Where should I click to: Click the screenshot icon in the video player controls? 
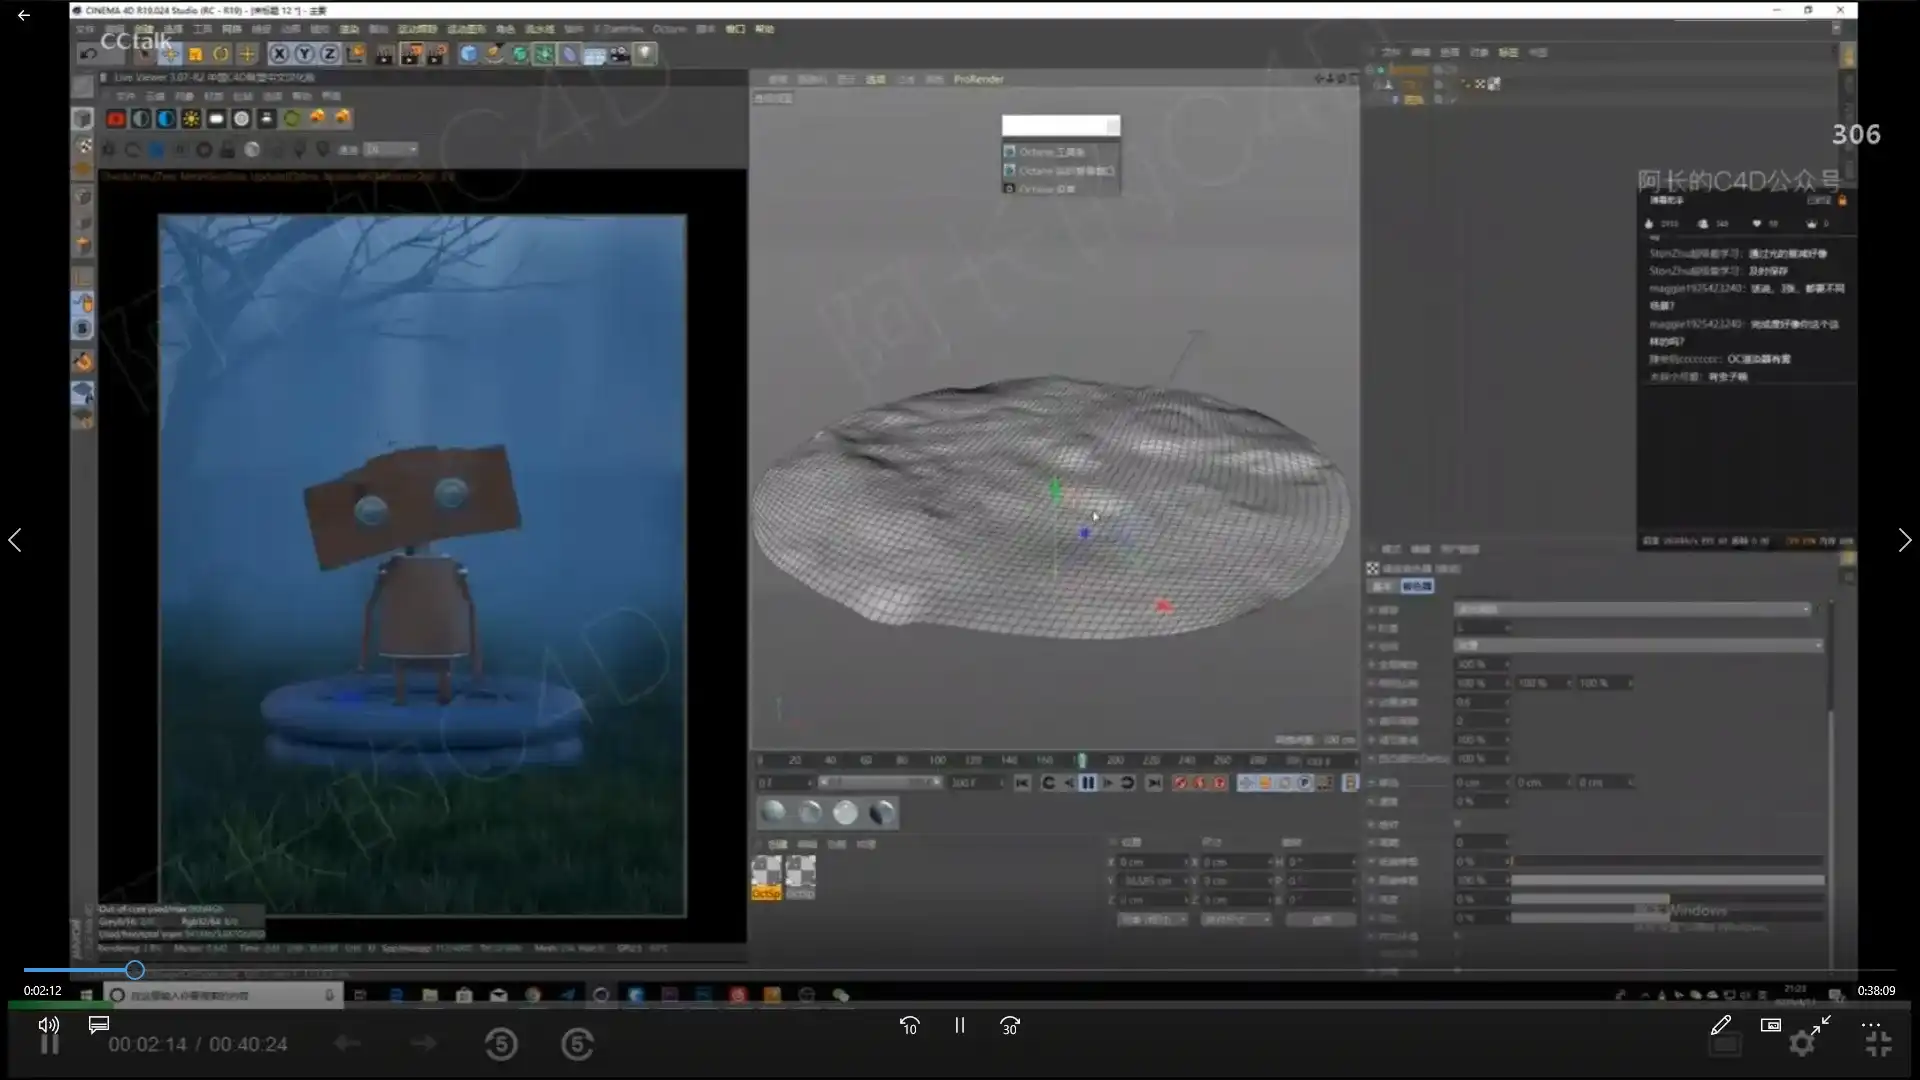(x=1770, y=1025)
